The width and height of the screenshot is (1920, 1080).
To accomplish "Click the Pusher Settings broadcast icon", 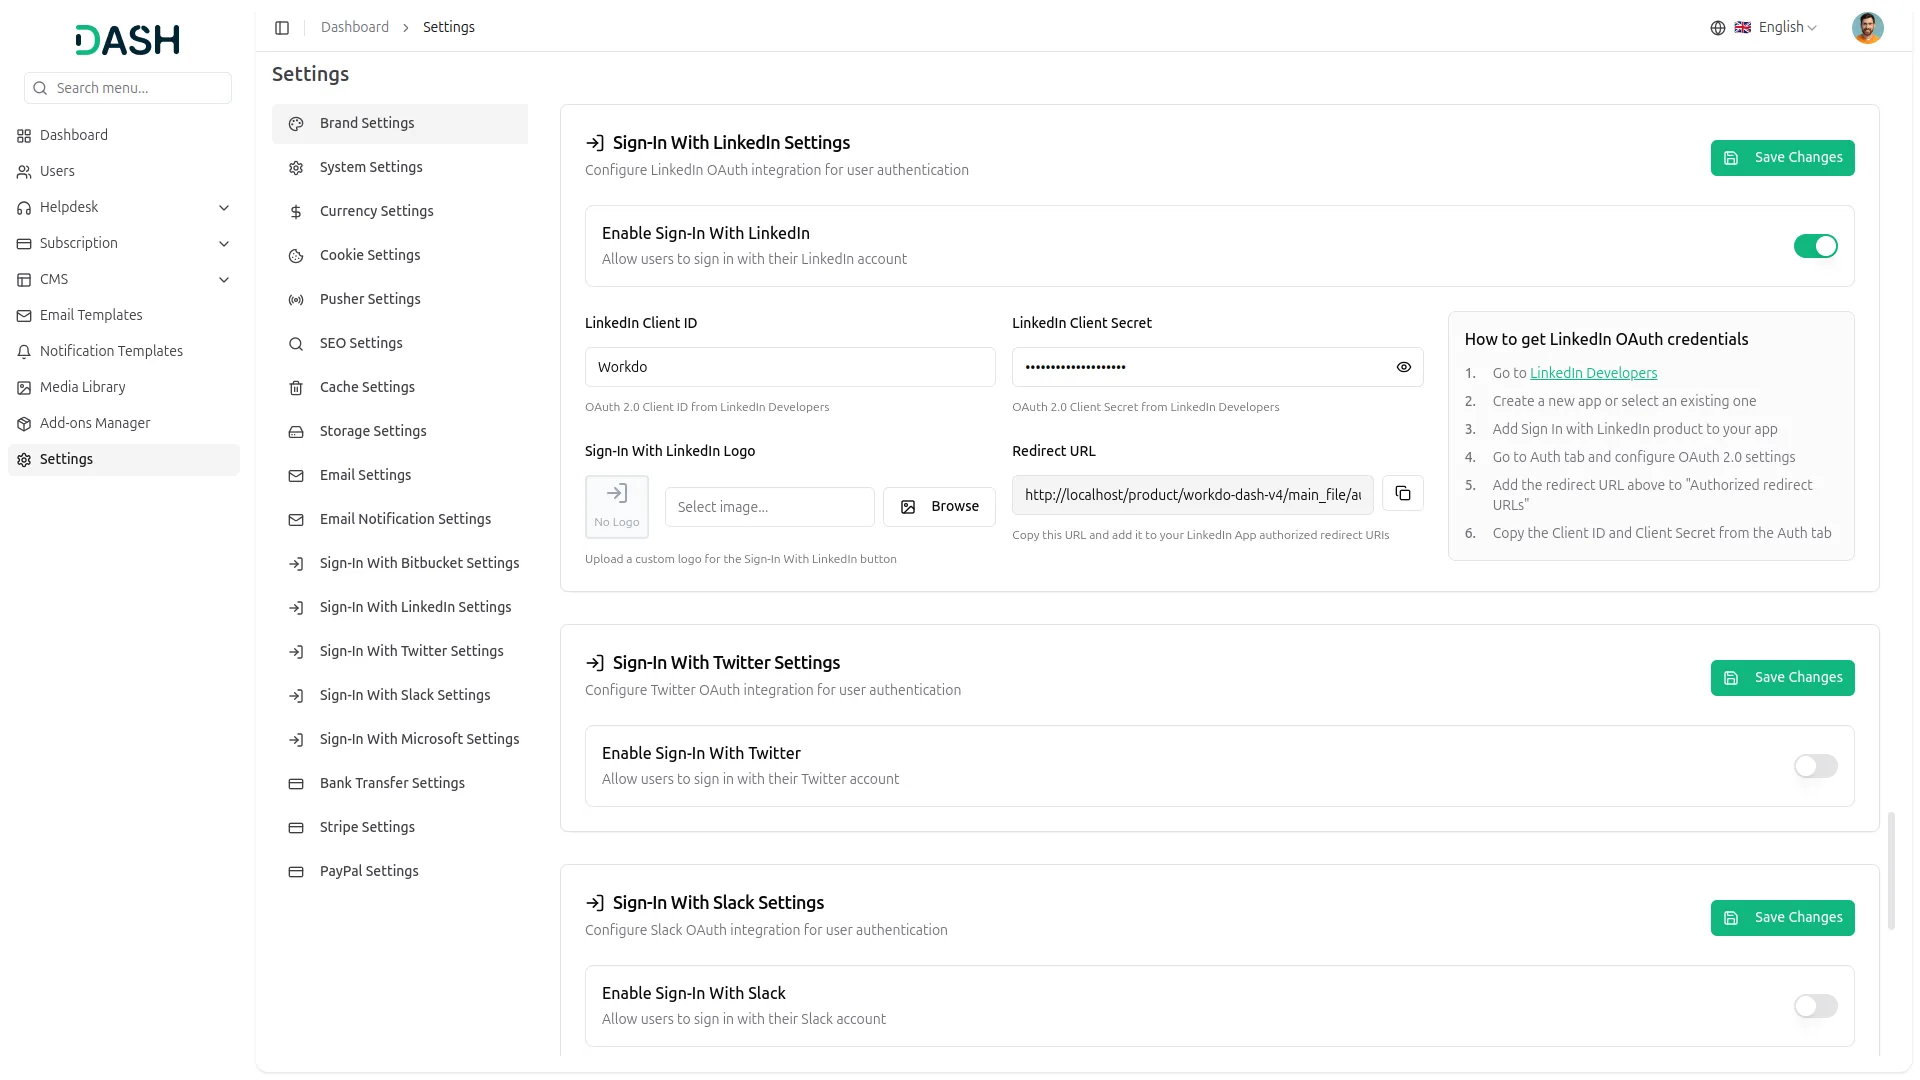I will [x=296, y=300].
